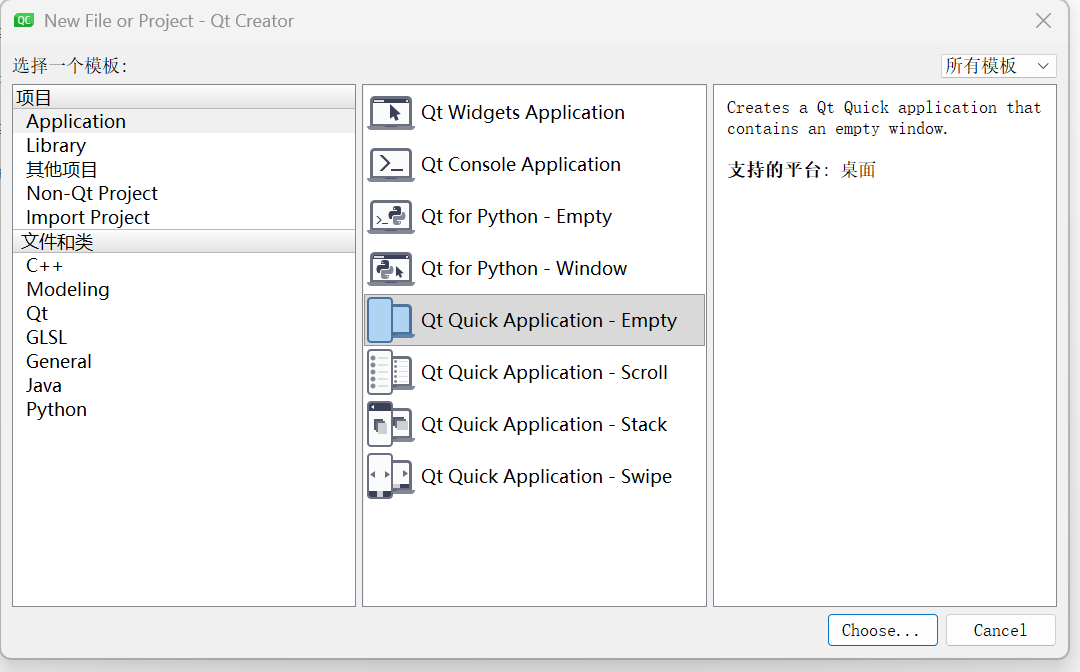Click the Qt Quick Application - Empty icon

pyautogui.click(x=391, y=320)
